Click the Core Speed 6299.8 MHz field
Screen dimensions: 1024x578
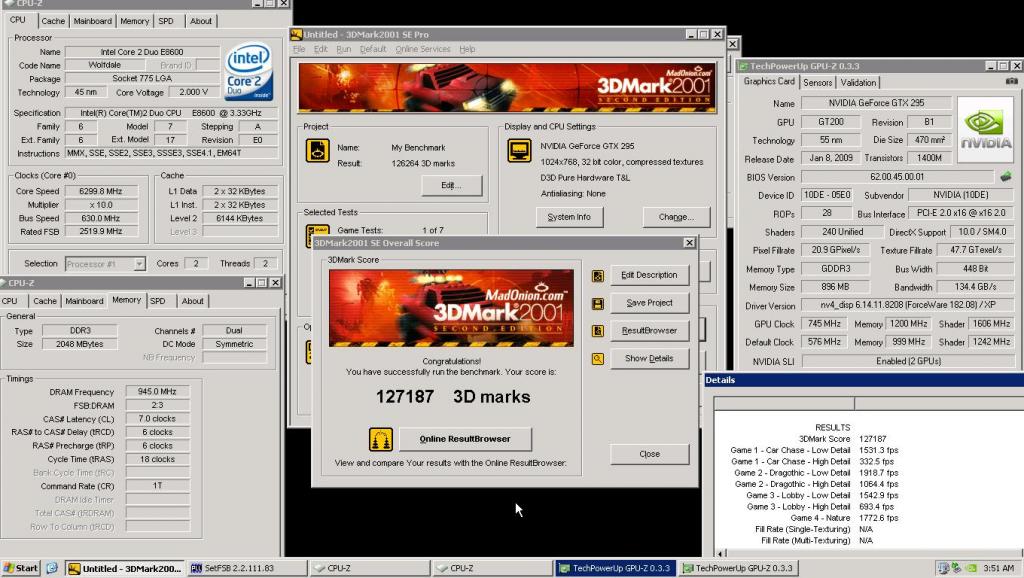[101, 191]
